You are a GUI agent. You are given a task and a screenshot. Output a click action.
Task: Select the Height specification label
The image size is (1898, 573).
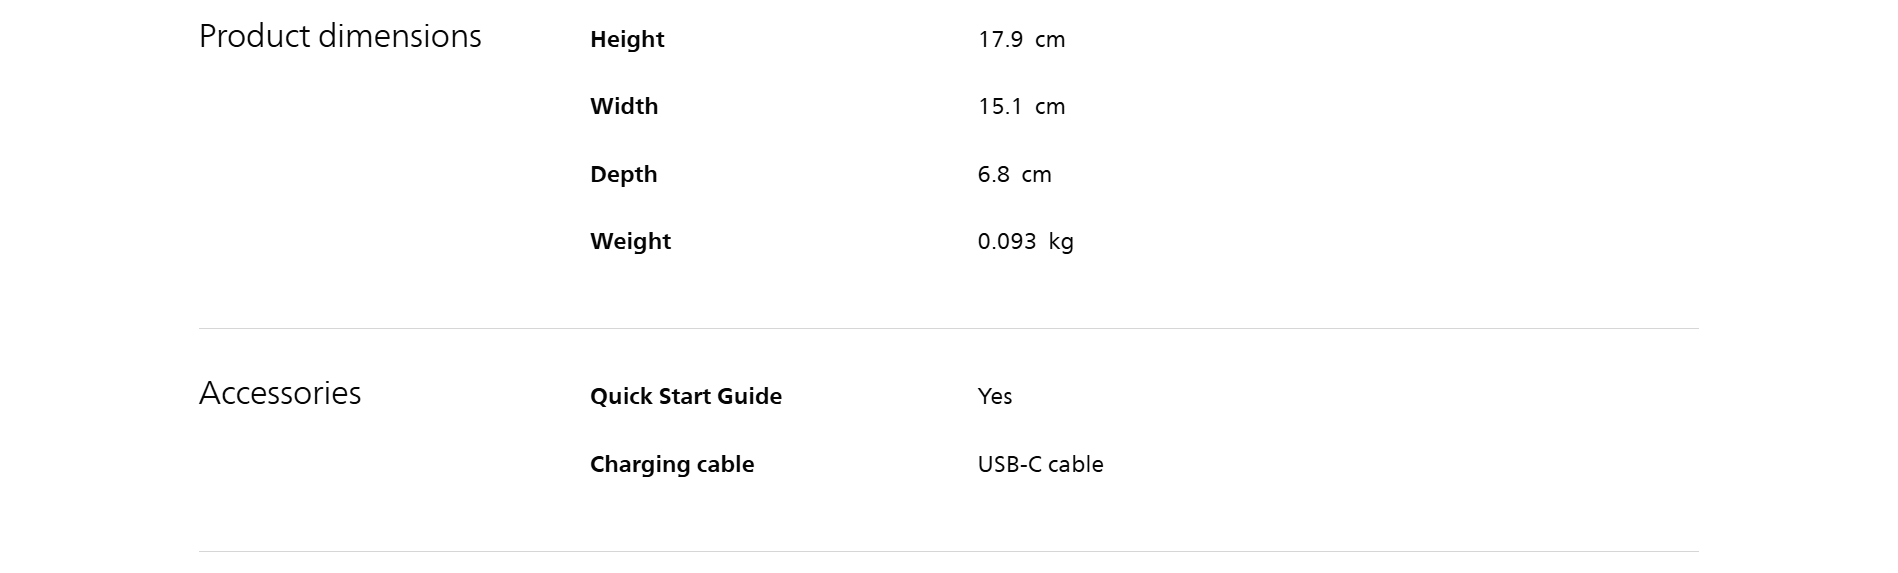click(x=627, y=40)
